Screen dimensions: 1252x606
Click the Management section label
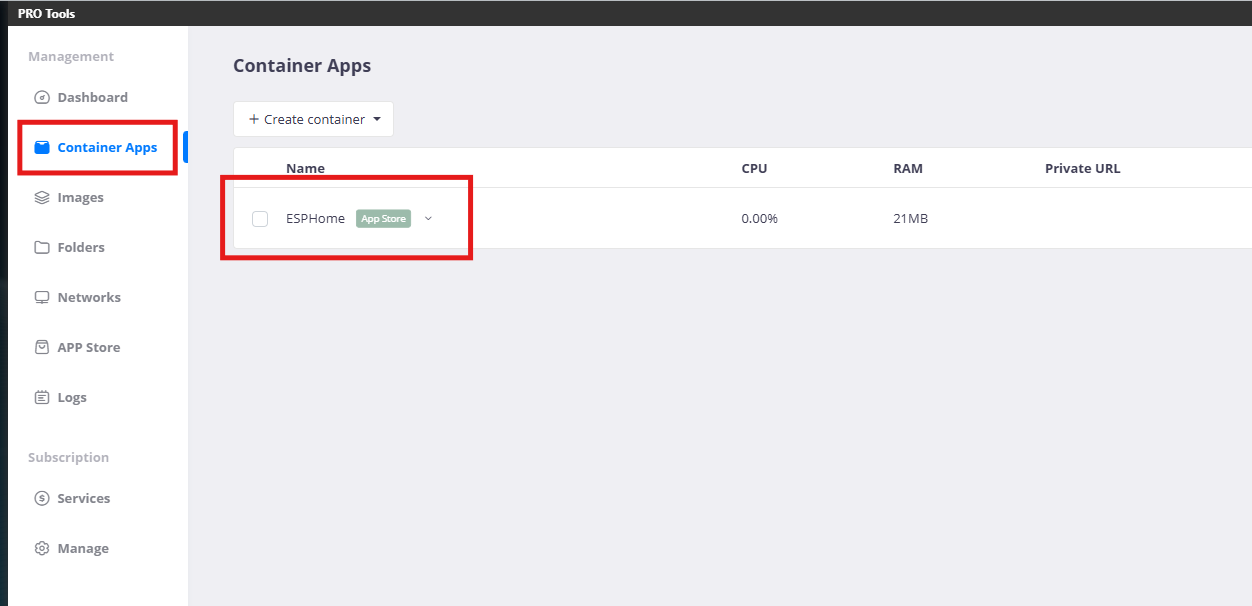[71, 56]
